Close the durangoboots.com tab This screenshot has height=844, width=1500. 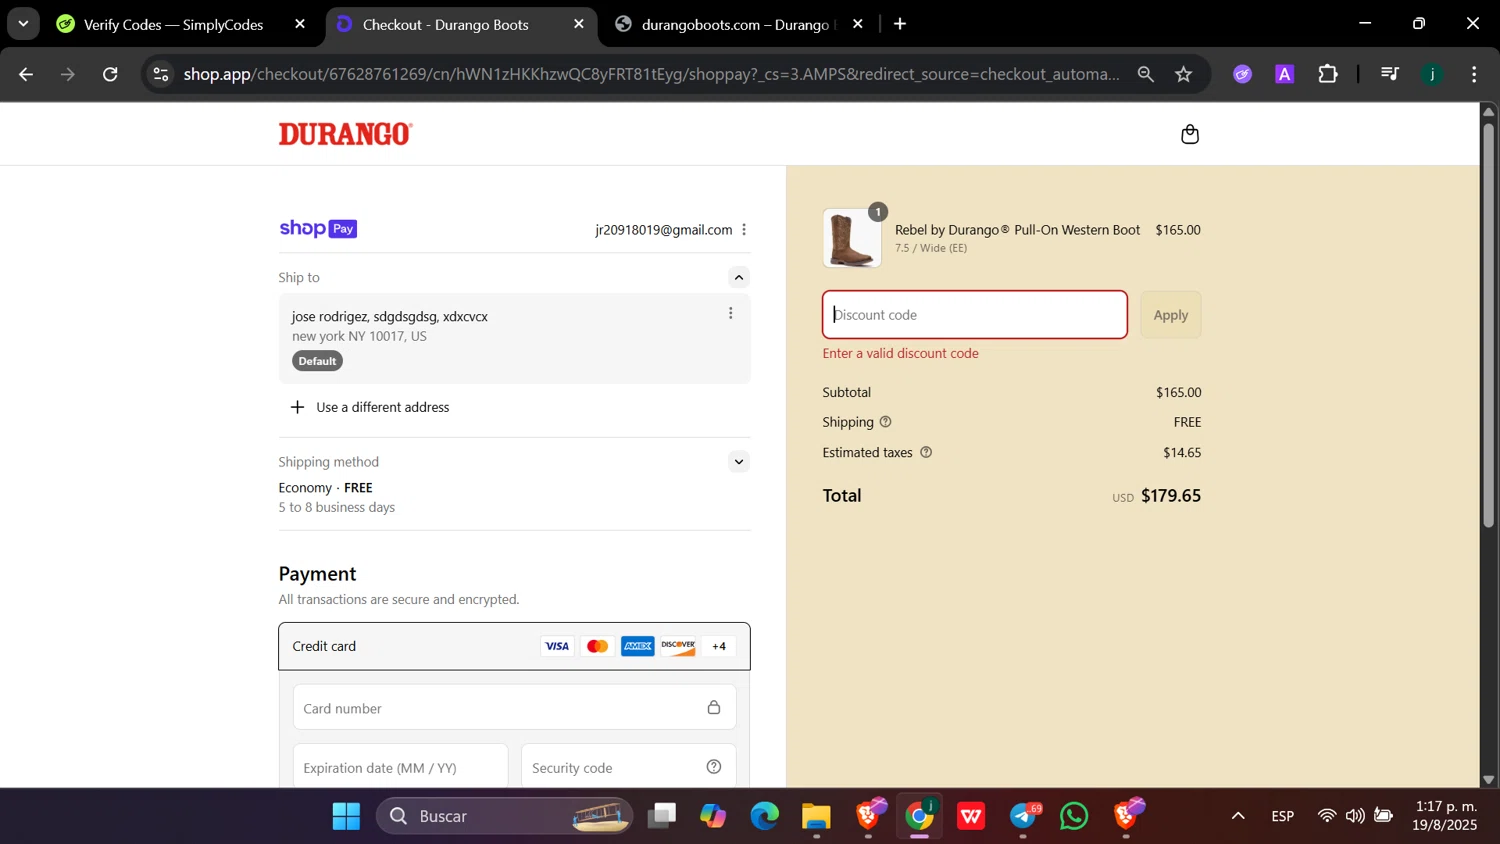[857, 24]
